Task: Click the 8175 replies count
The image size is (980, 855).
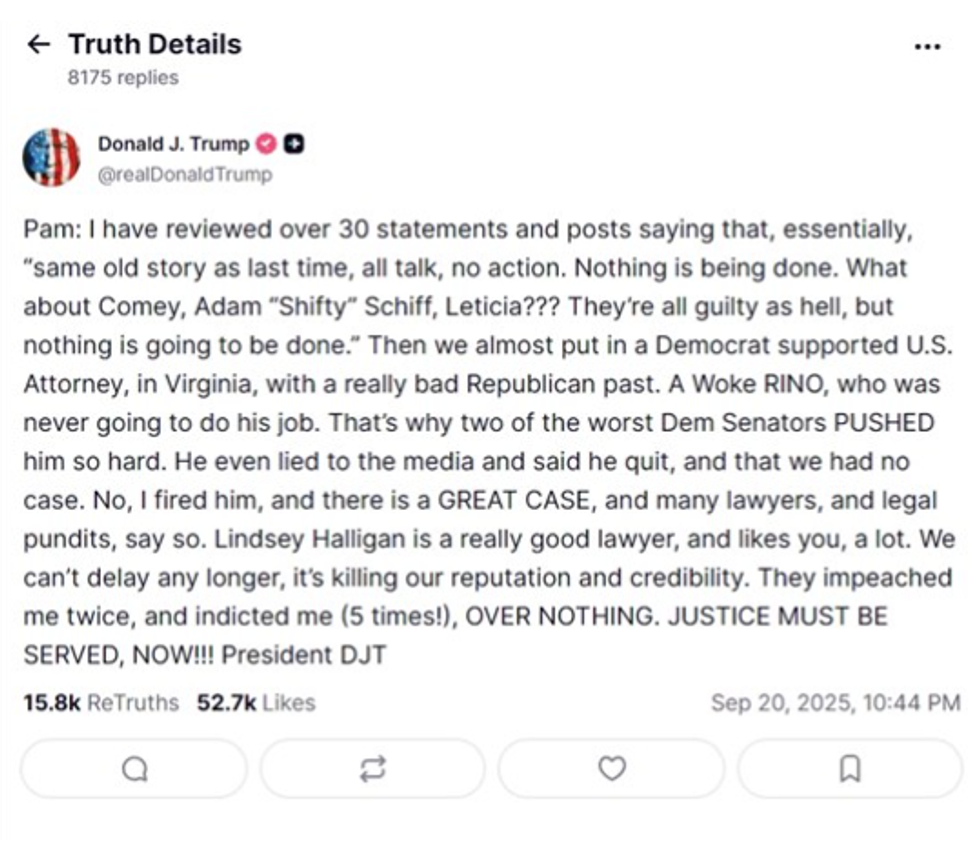Action: click(x=123, y=77)
